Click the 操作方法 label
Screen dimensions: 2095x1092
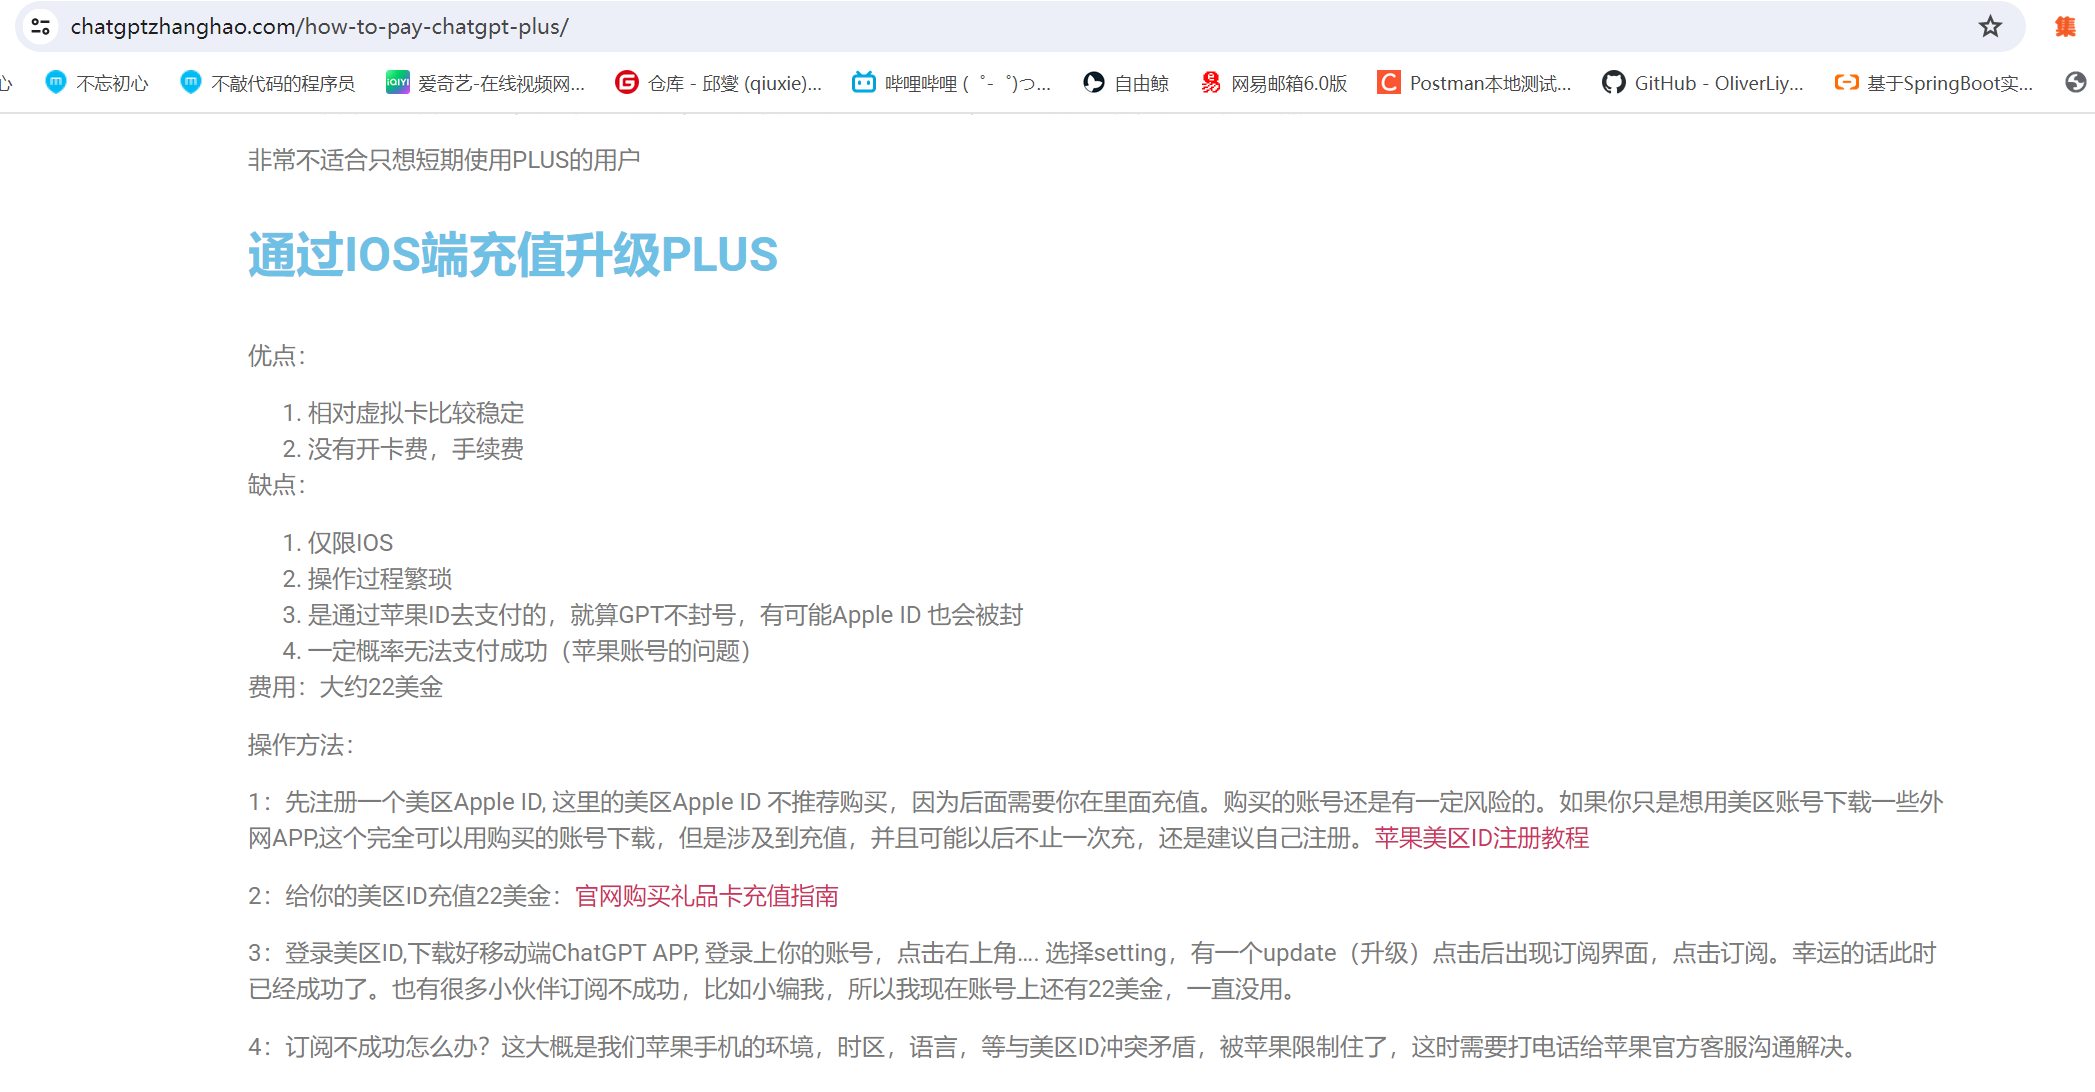(300, 745)
